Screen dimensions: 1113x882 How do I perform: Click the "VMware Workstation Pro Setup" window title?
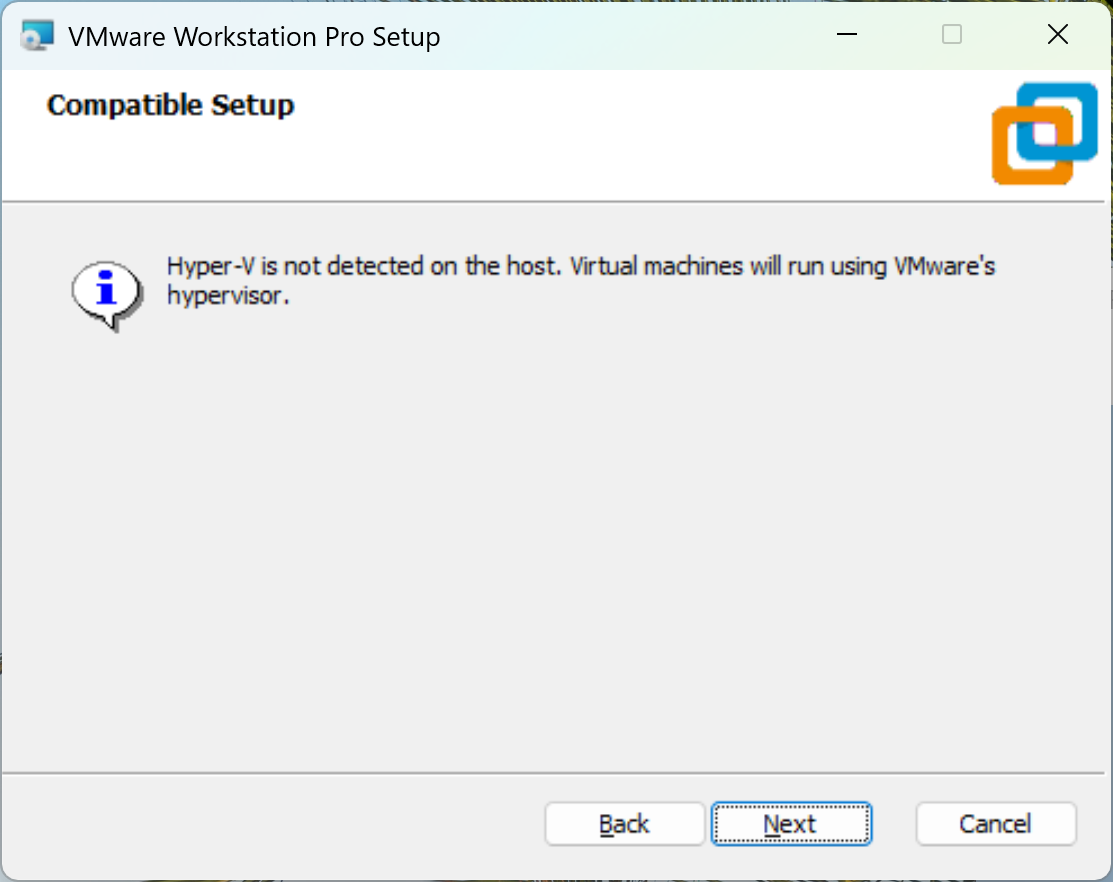[x=254, y=37]
